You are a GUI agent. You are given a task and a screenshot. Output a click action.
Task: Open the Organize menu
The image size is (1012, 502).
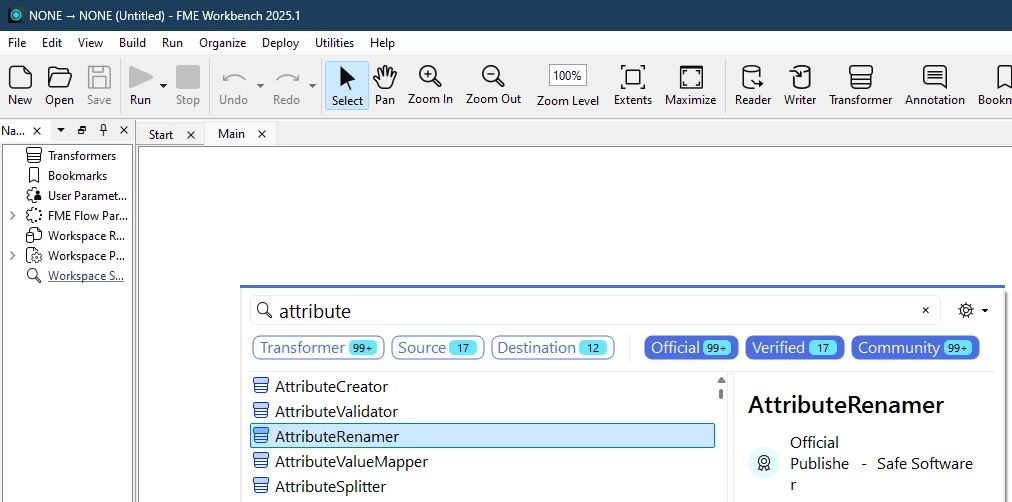point(223,43)
